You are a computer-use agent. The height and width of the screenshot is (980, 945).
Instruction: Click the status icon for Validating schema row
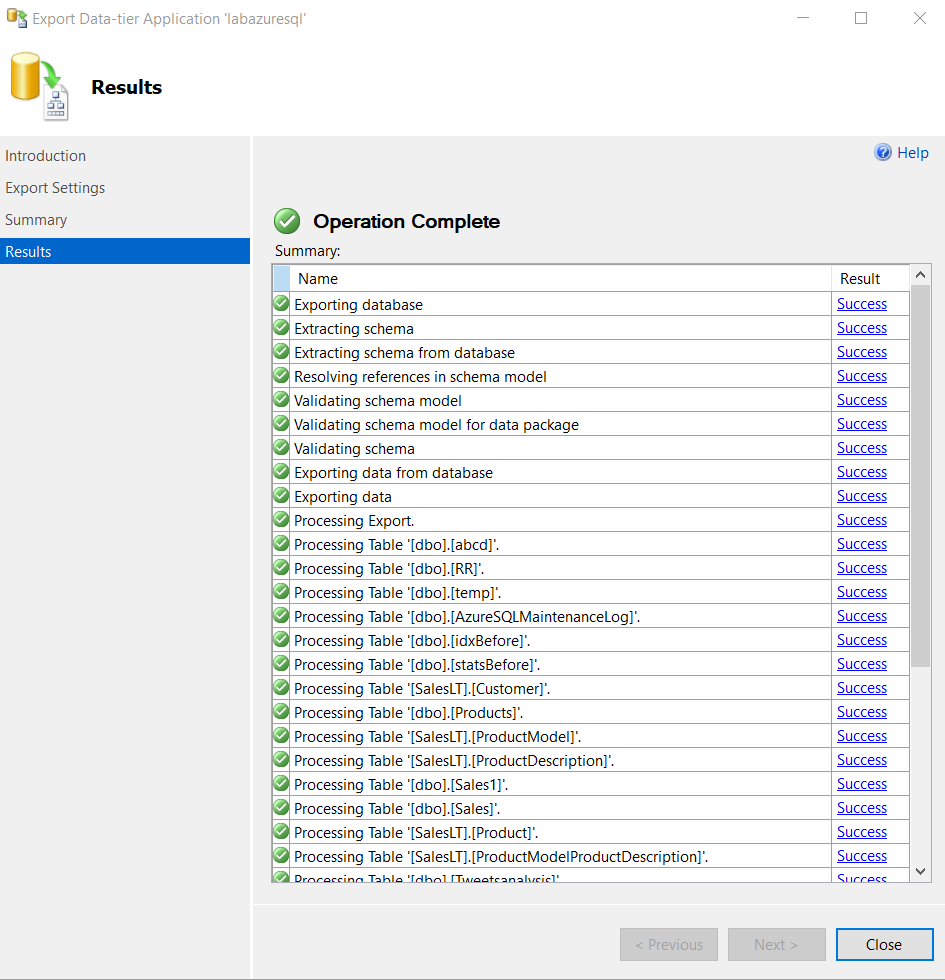coord(281,448)
